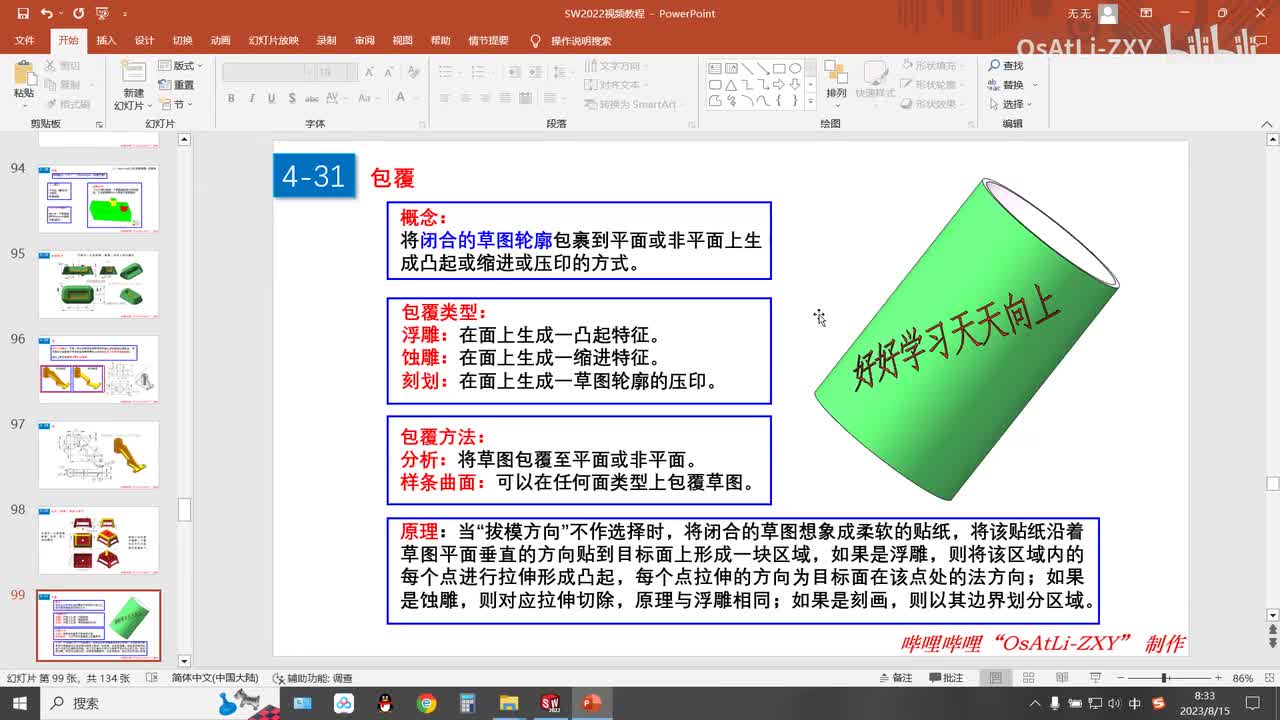Expand the font name combo box
Screen dimensions: 1280x720
[x=309, y=73]
